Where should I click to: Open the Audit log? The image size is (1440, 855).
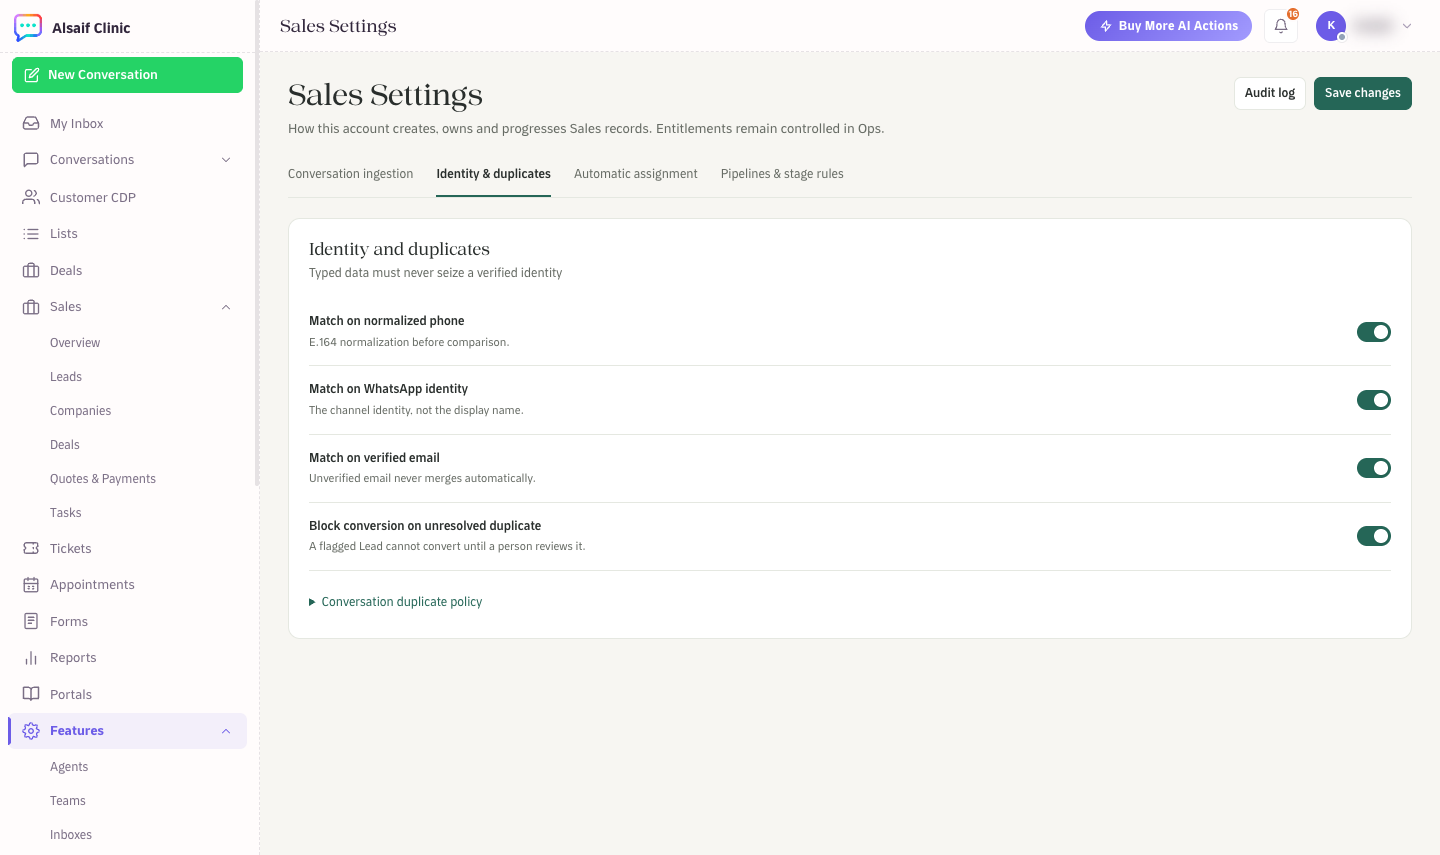click(1270, 93)
